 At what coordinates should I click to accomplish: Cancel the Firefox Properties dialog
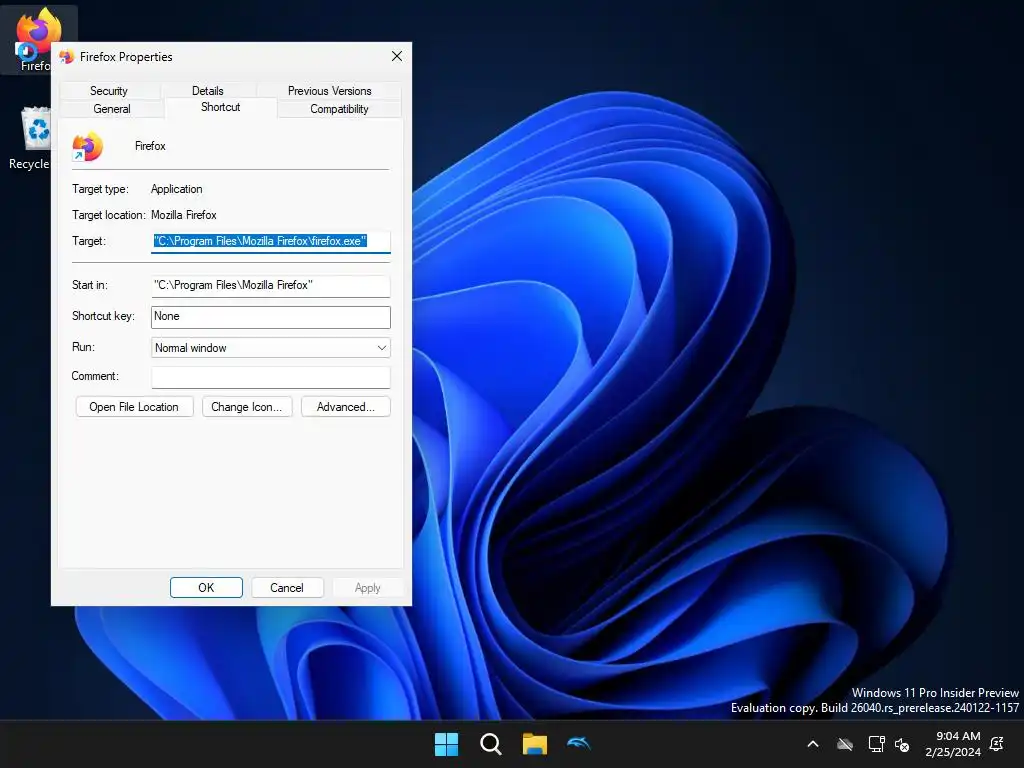pos(287,588)
